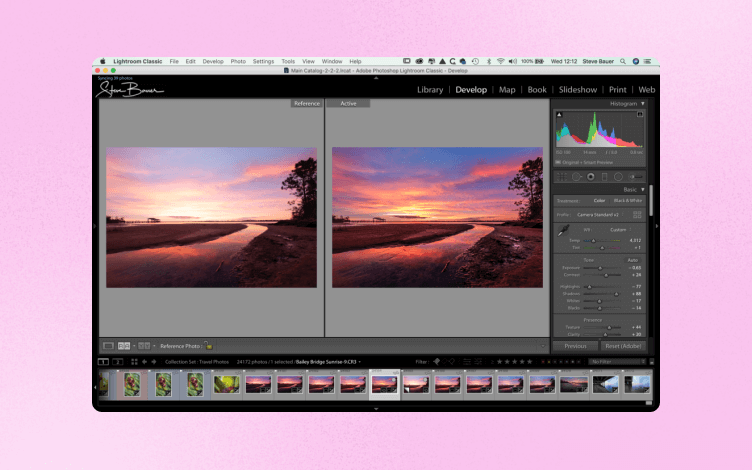Select the Crop Overlay tool icon
Viewport: 752px width, 470px height.
pos(561,176)
